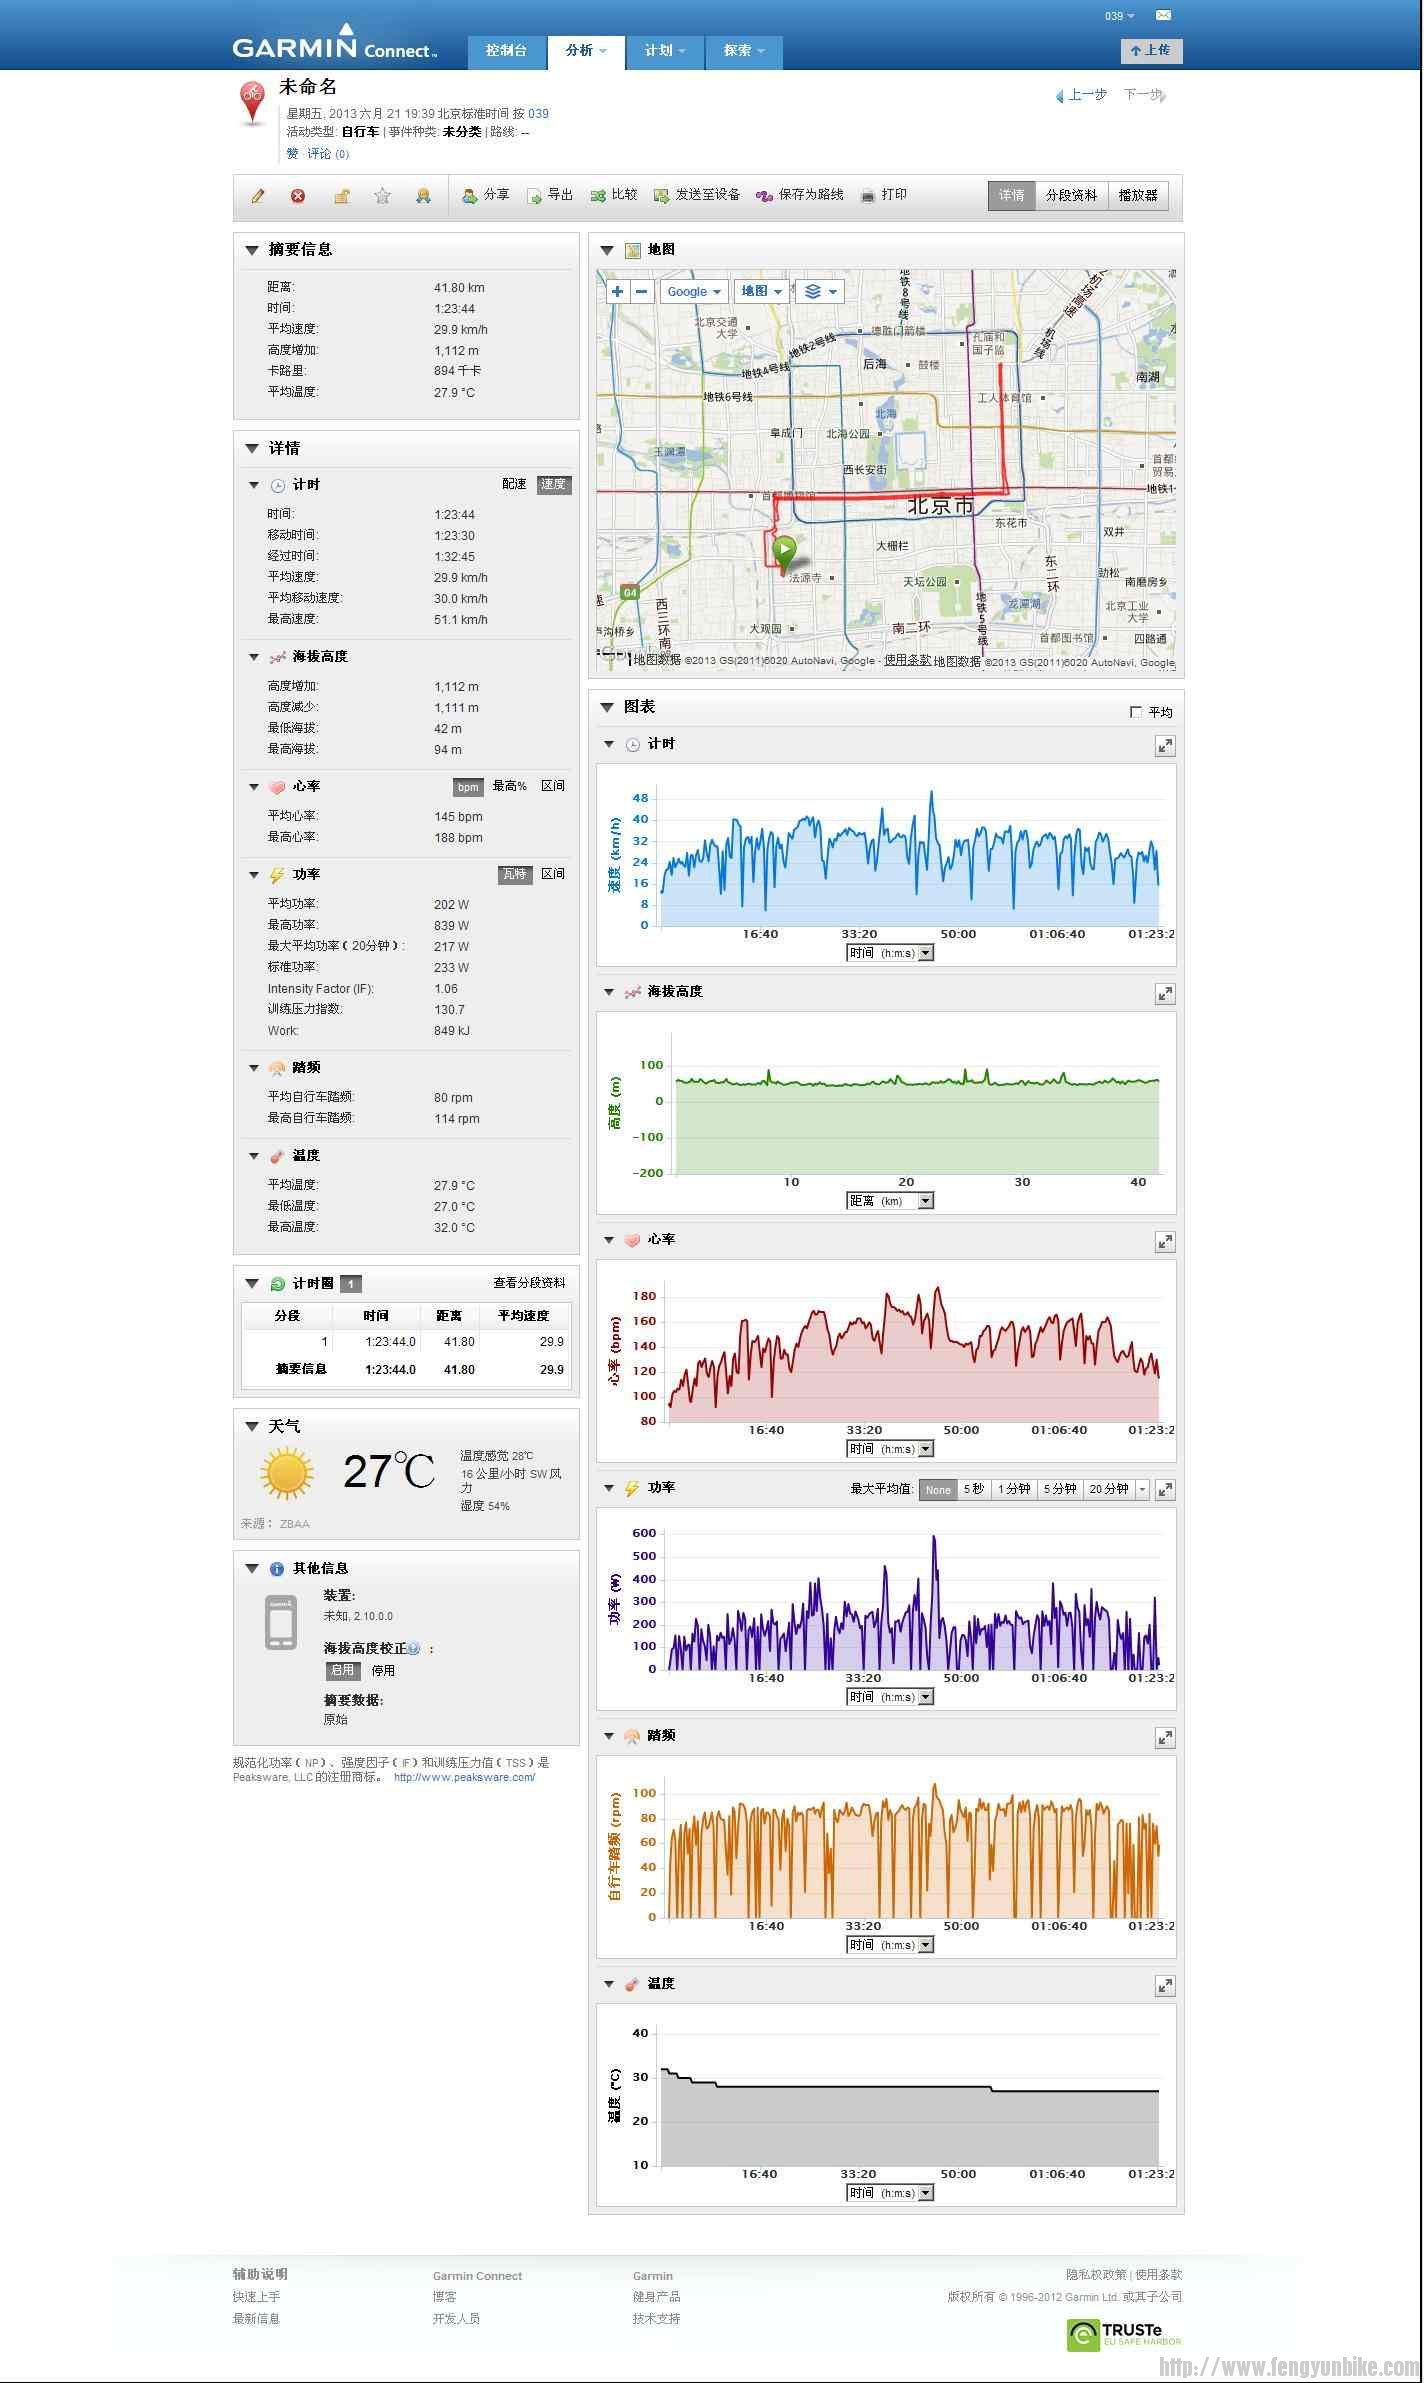This screenshot has height=2383, width=1424.
Task: Expand the 计时 speed chart fullscreen
Action: tap(1165, 746)
